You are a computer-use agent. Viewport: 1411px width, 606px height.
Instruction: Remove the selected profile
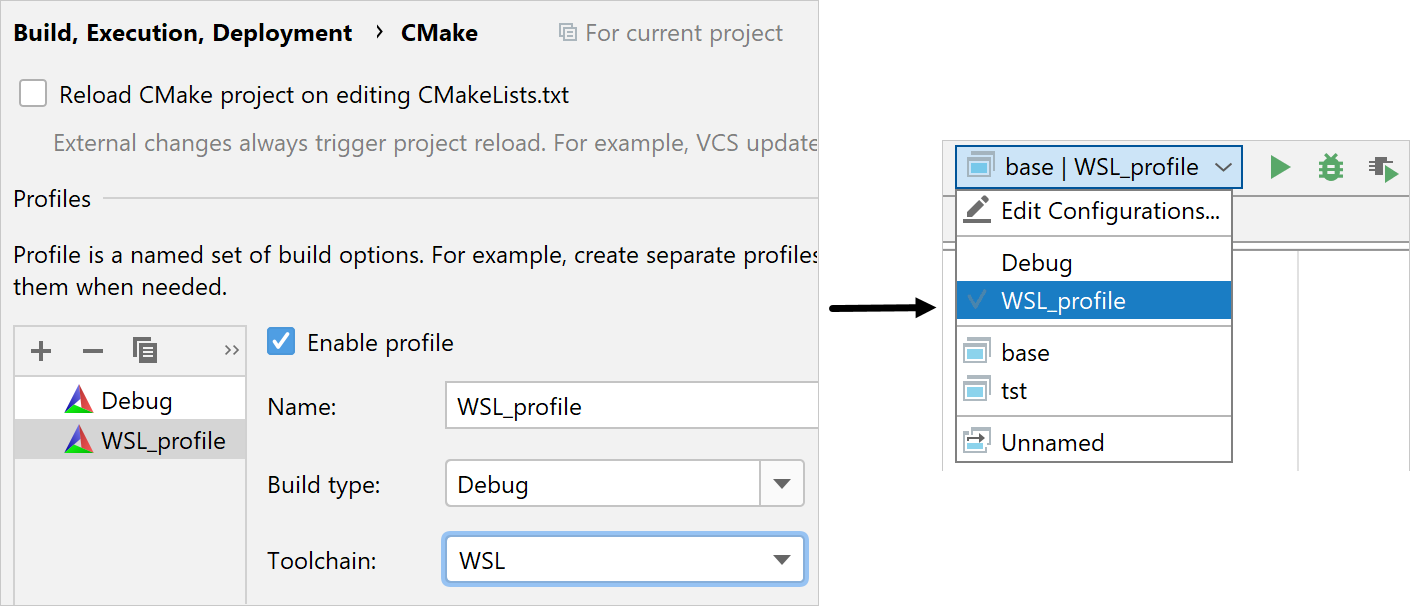pos(92,351)
